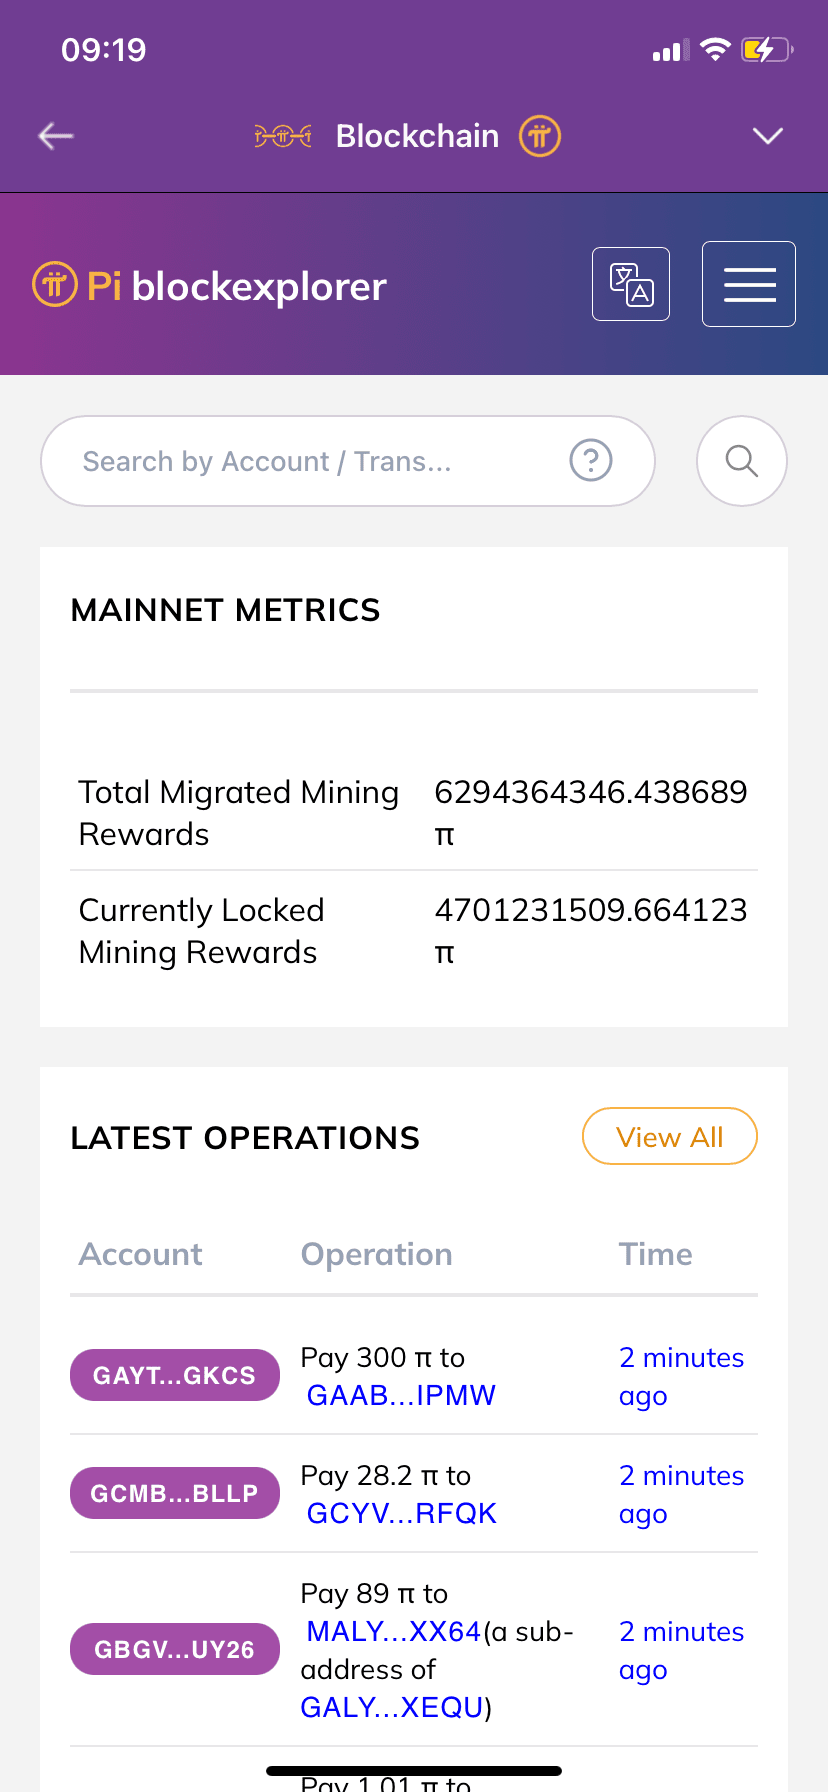
Task: Tap the magnifier search button
Action: (742, 461)
